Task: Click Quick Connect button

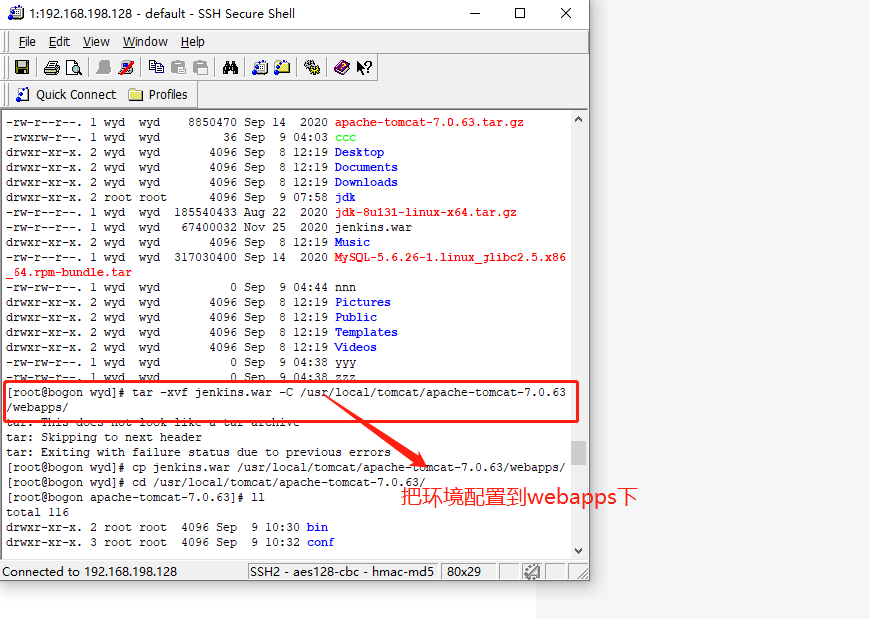Action: pos(66,95)
